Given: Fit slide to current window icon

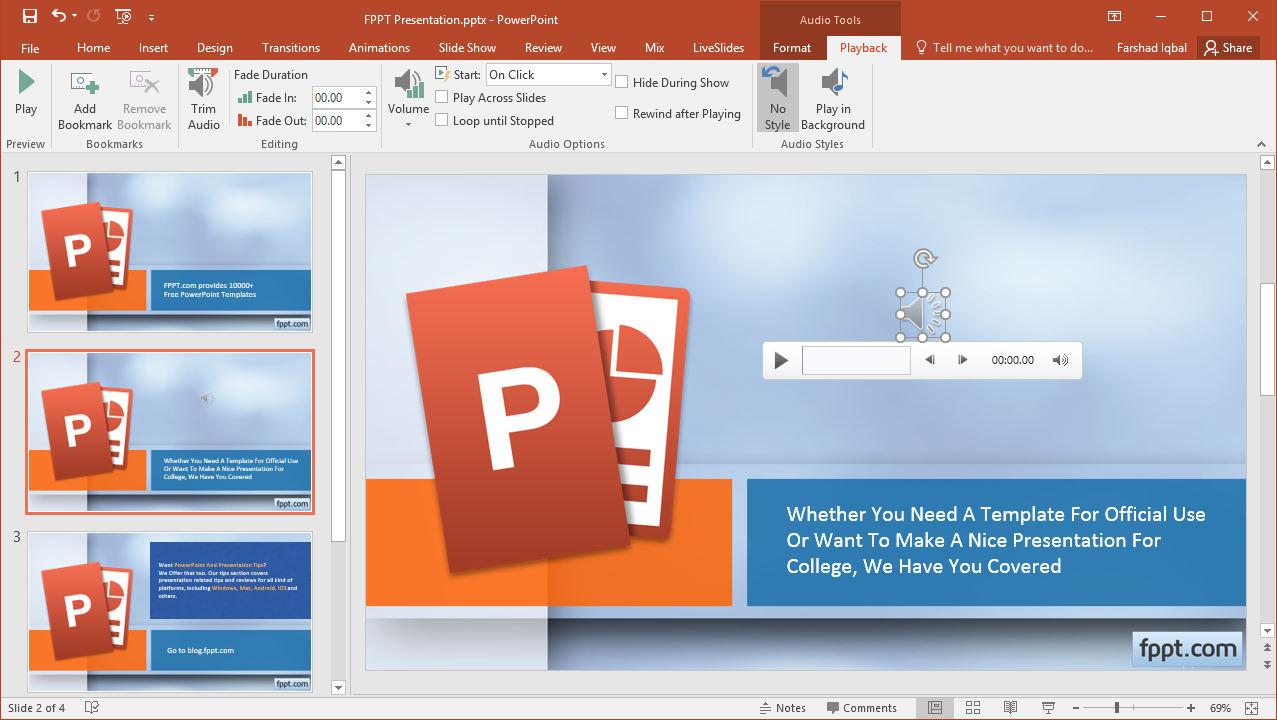Looking at the screenshot, I should click(1251, 708).
